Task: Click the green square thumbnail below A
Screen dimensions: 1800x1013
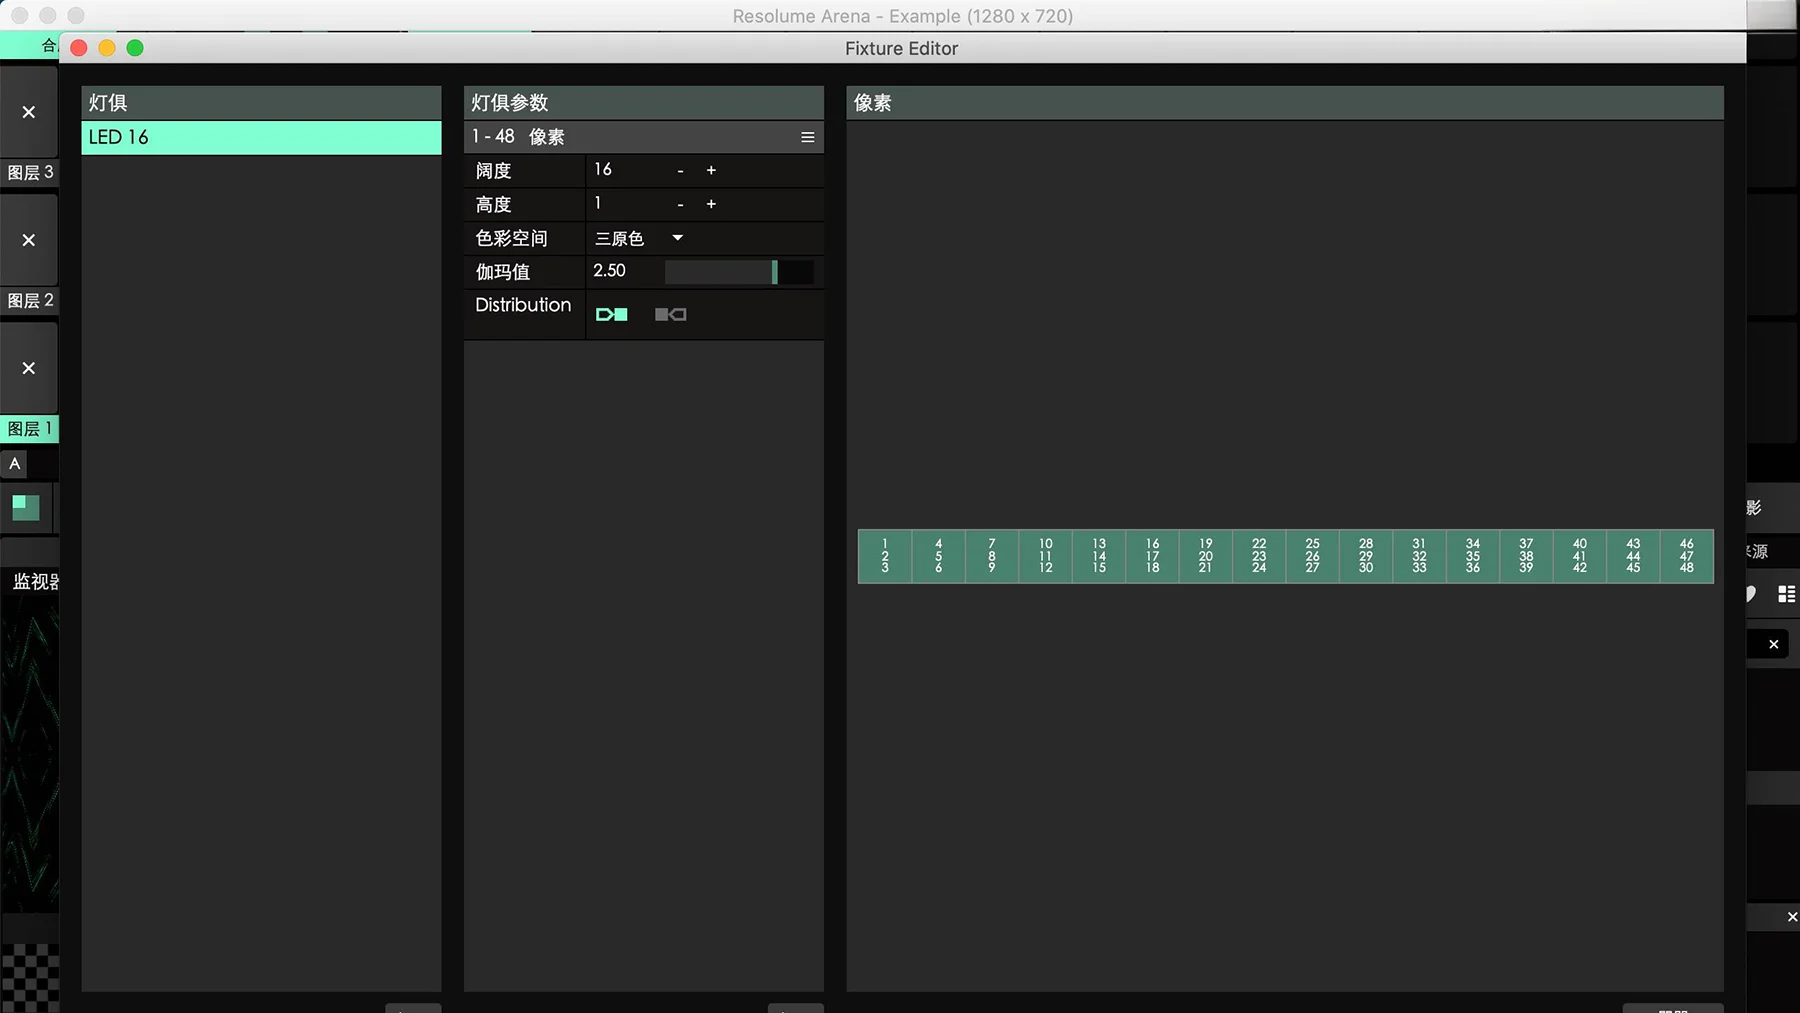Action: pos(26,508)
